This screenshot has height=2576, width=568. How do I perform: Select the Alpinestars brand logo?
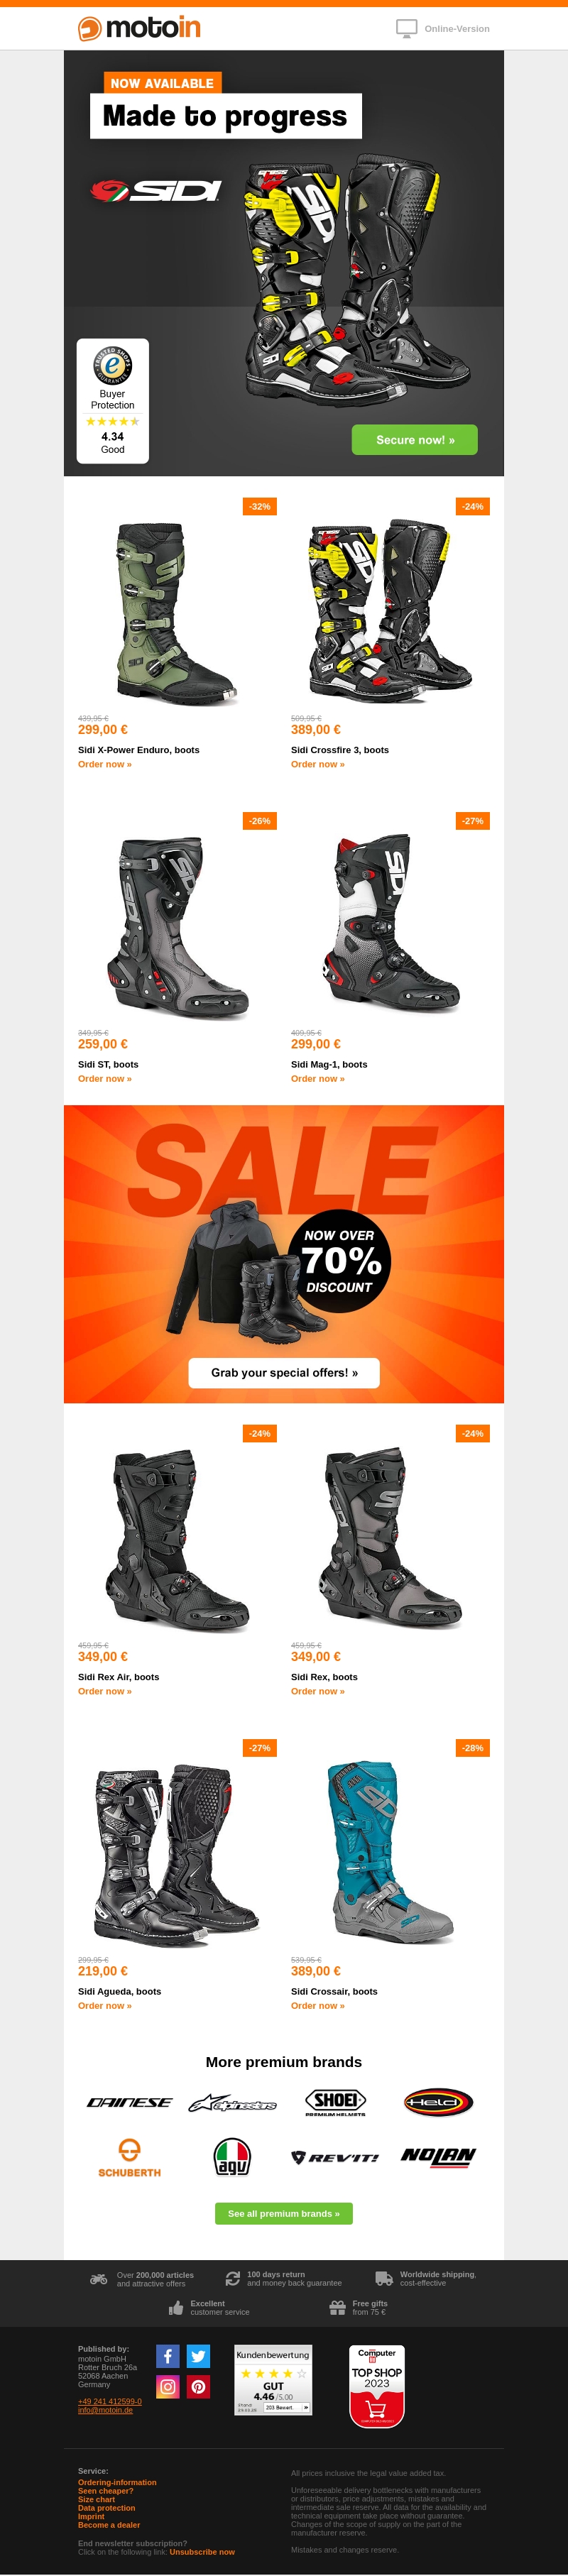[x=233, y=2103]
